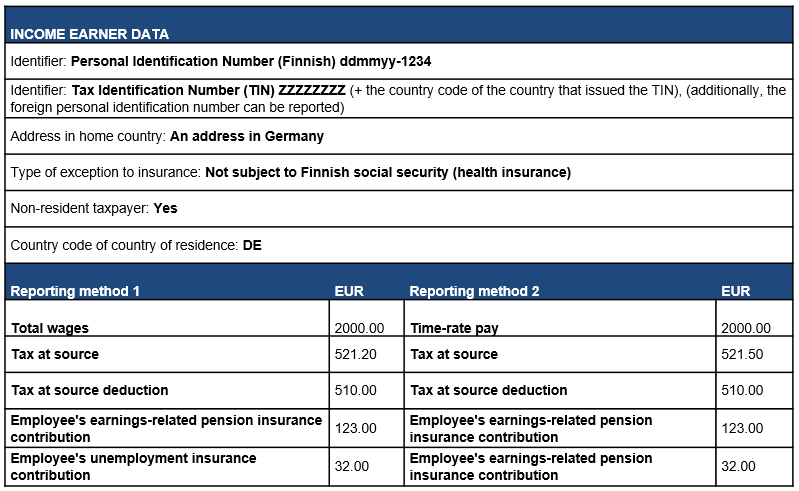Click the EUR header beside Reporting method 2
Viewport: 799px width, 491px height.
[x=735, y=291]
